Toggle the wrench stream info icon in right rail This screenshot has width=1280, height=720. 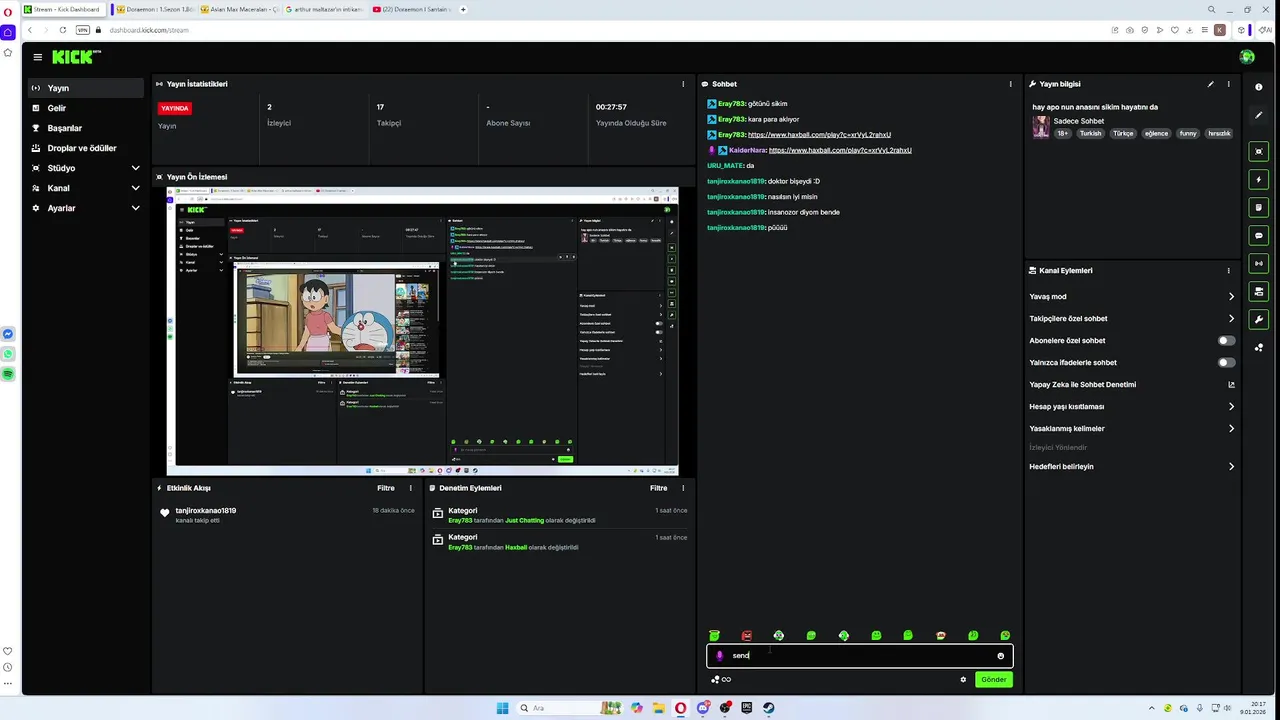point(1258,320)
